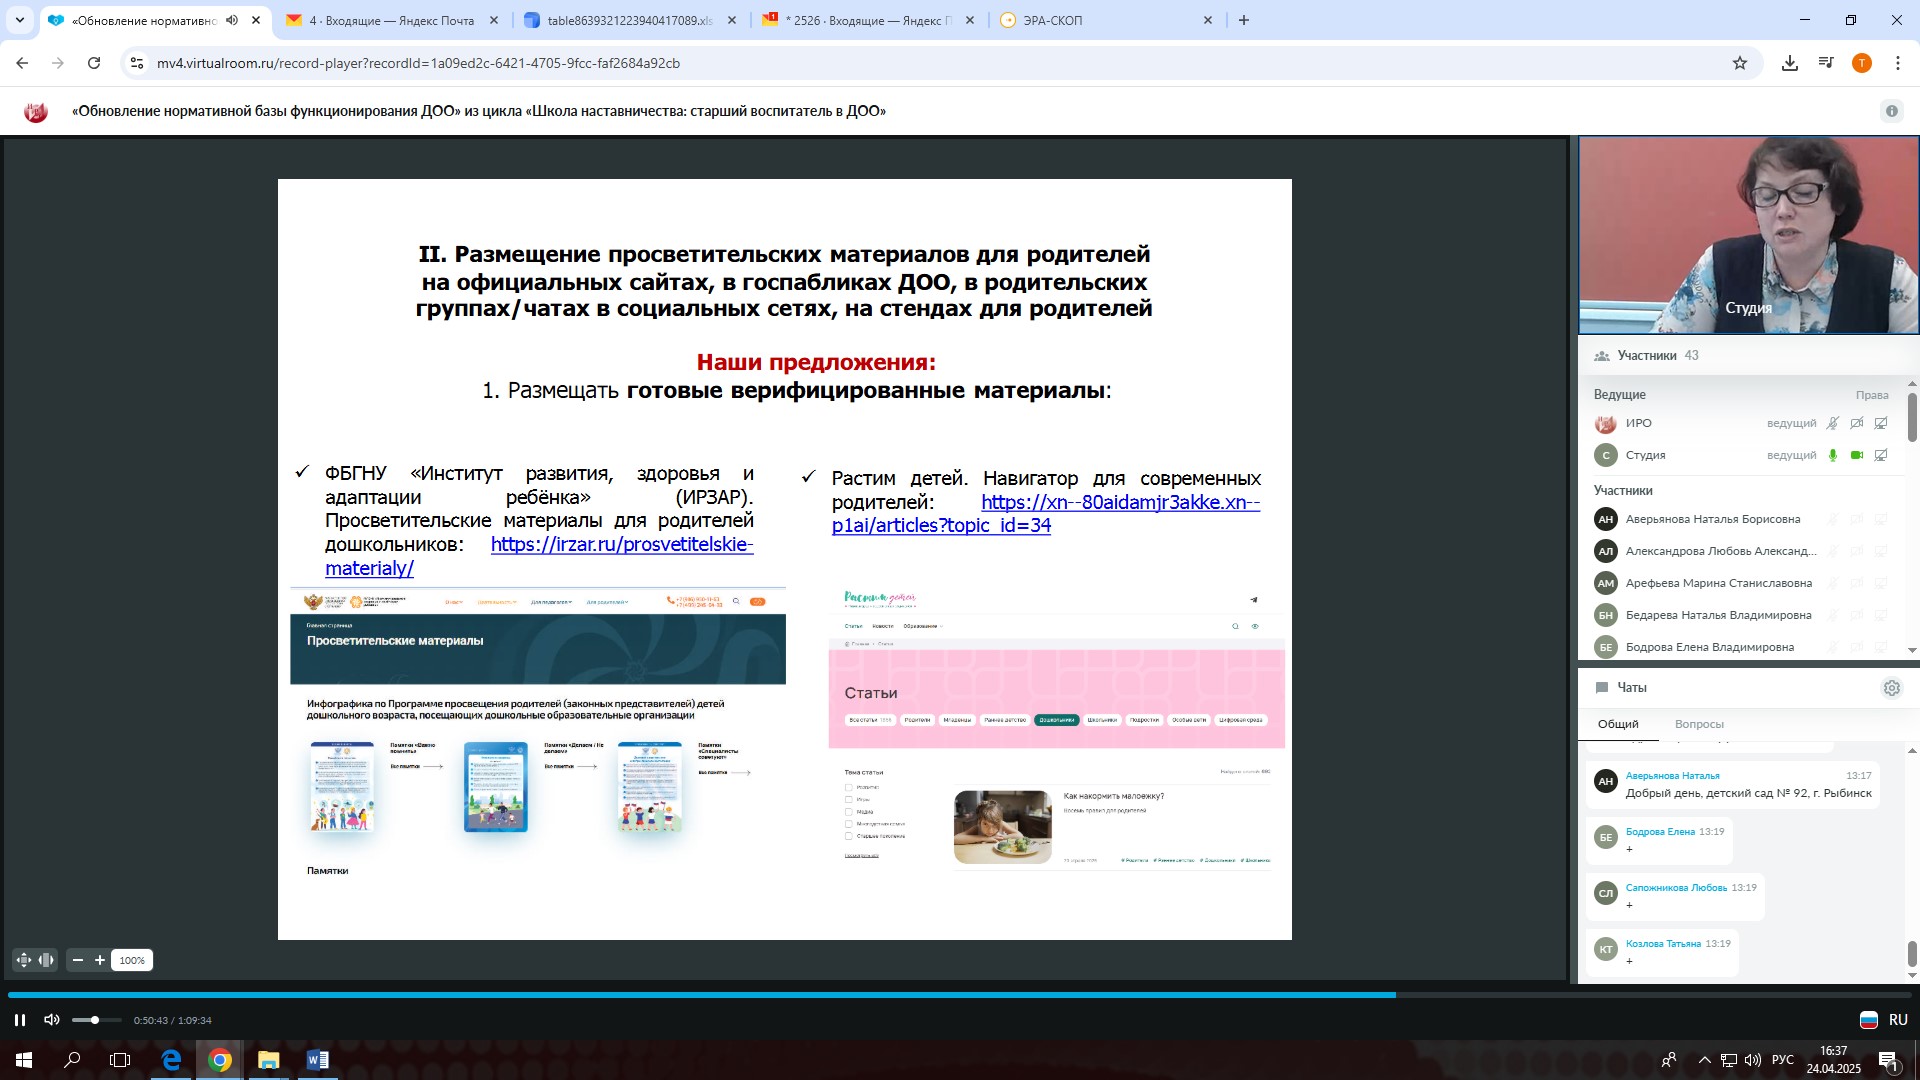
Task: Click the Студия presenter avatar
Action: click(x=1605, y=455)
